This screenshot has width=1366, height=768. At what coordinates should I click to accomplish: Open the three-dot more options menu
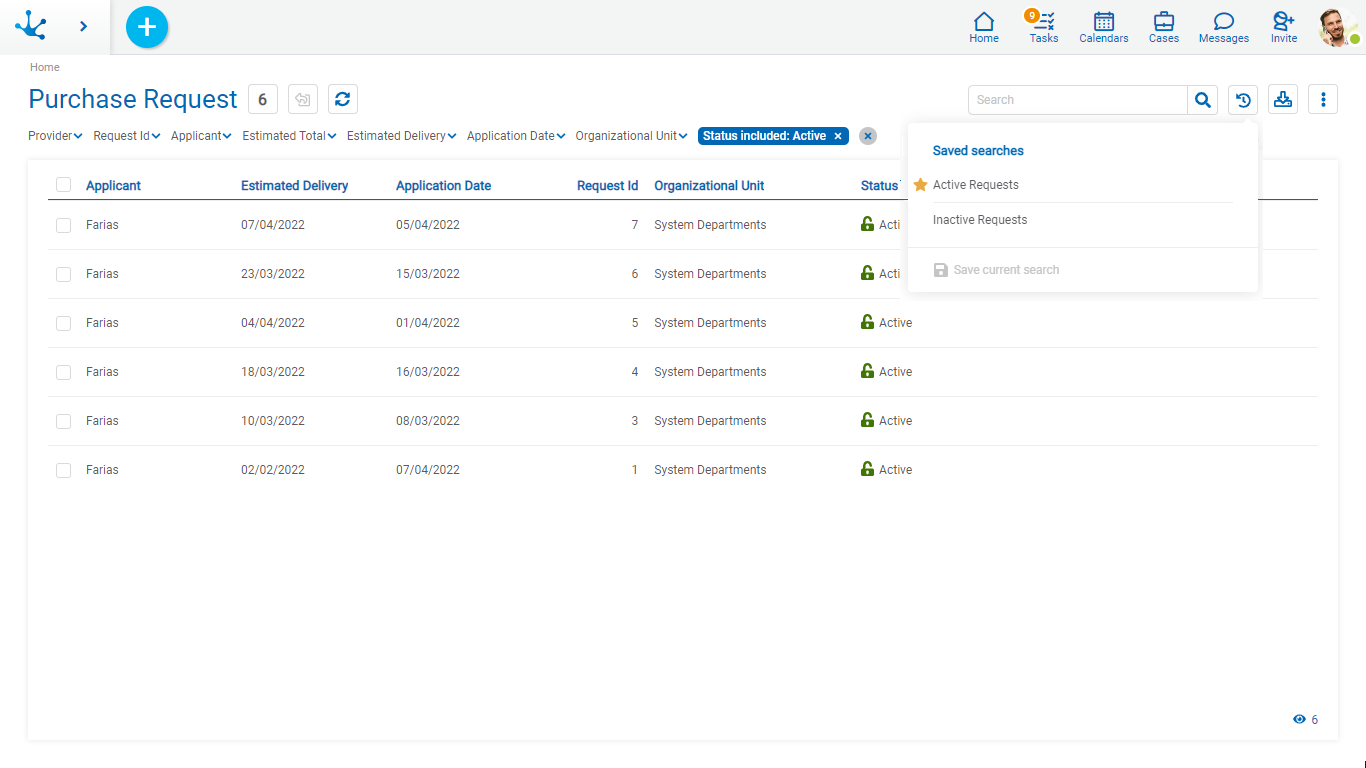click(x=1323, y=100)
